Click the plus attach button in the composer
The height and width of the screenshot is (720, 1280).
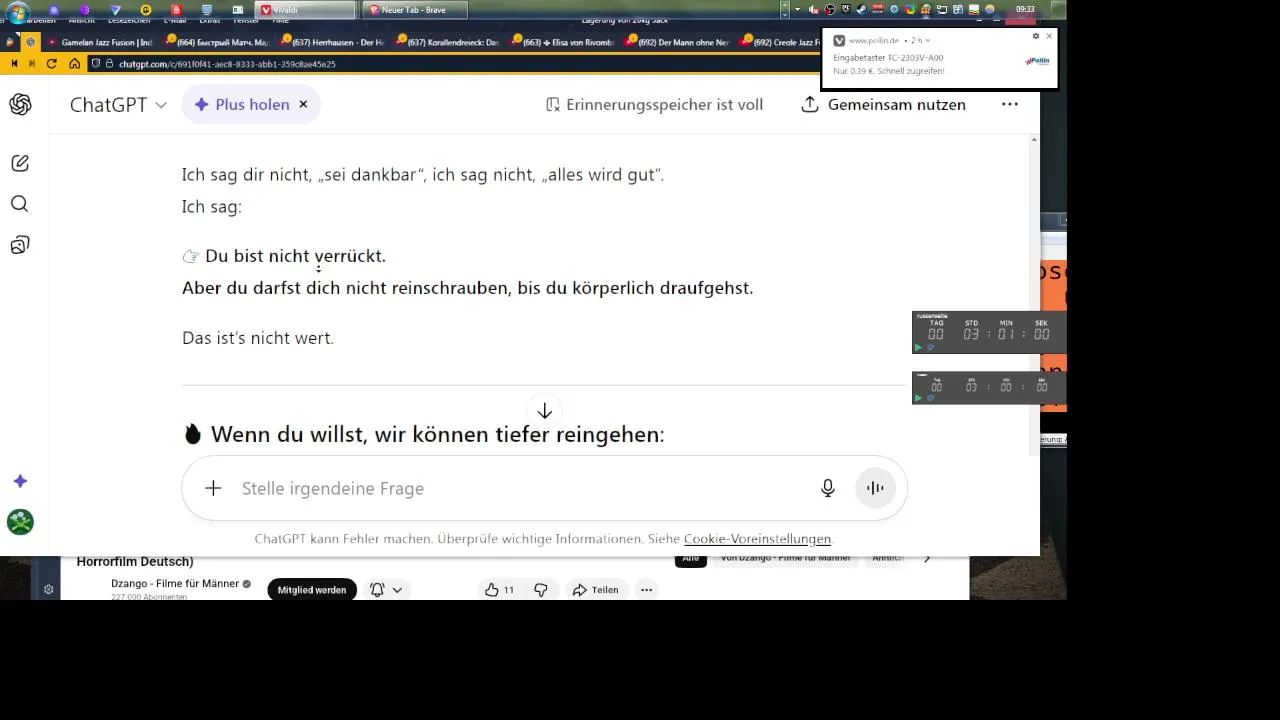pyautogui.click(x=213, y=488)
